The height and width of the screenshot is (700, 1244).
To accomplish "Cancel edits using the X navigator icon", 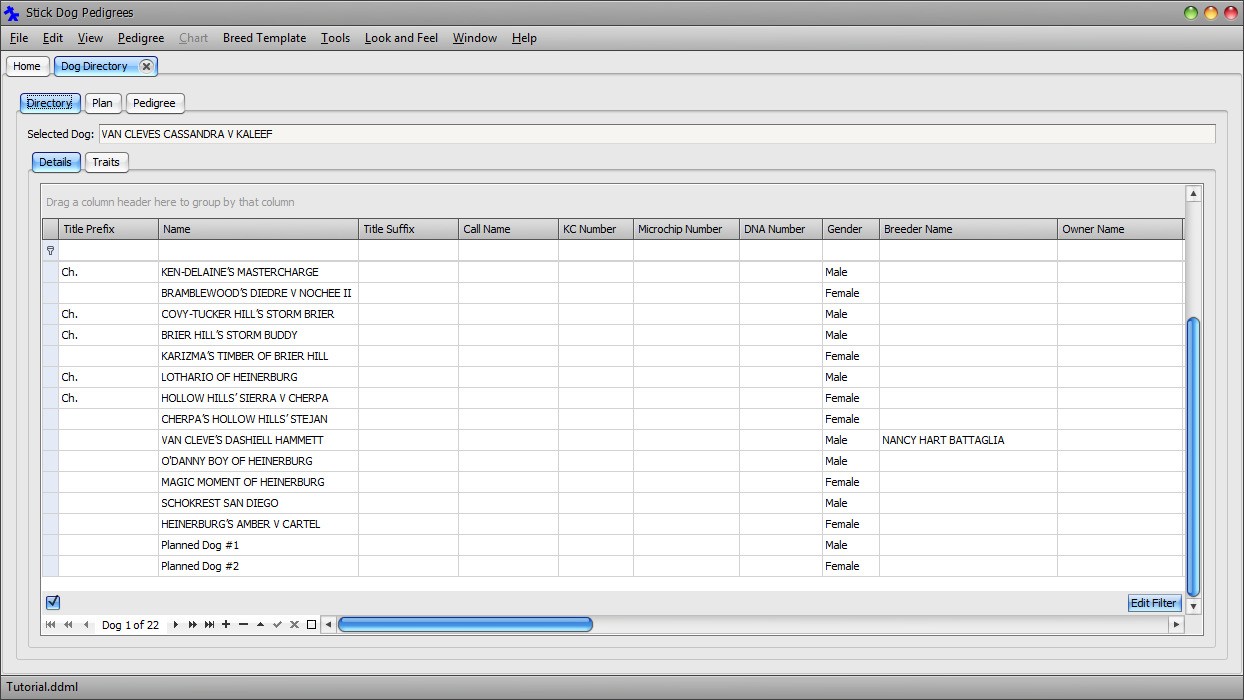I will 294,624.
